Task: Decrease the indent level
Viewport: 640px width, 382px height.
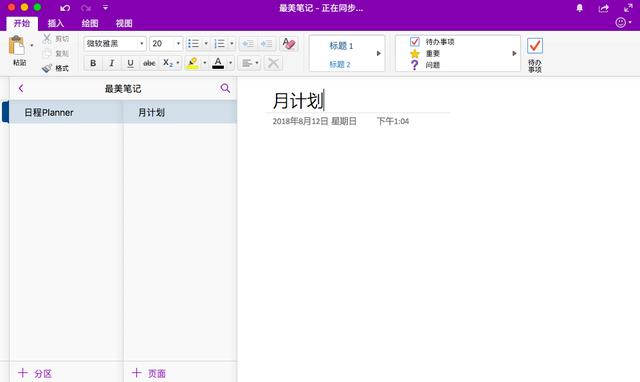Action: pos(248,43)
